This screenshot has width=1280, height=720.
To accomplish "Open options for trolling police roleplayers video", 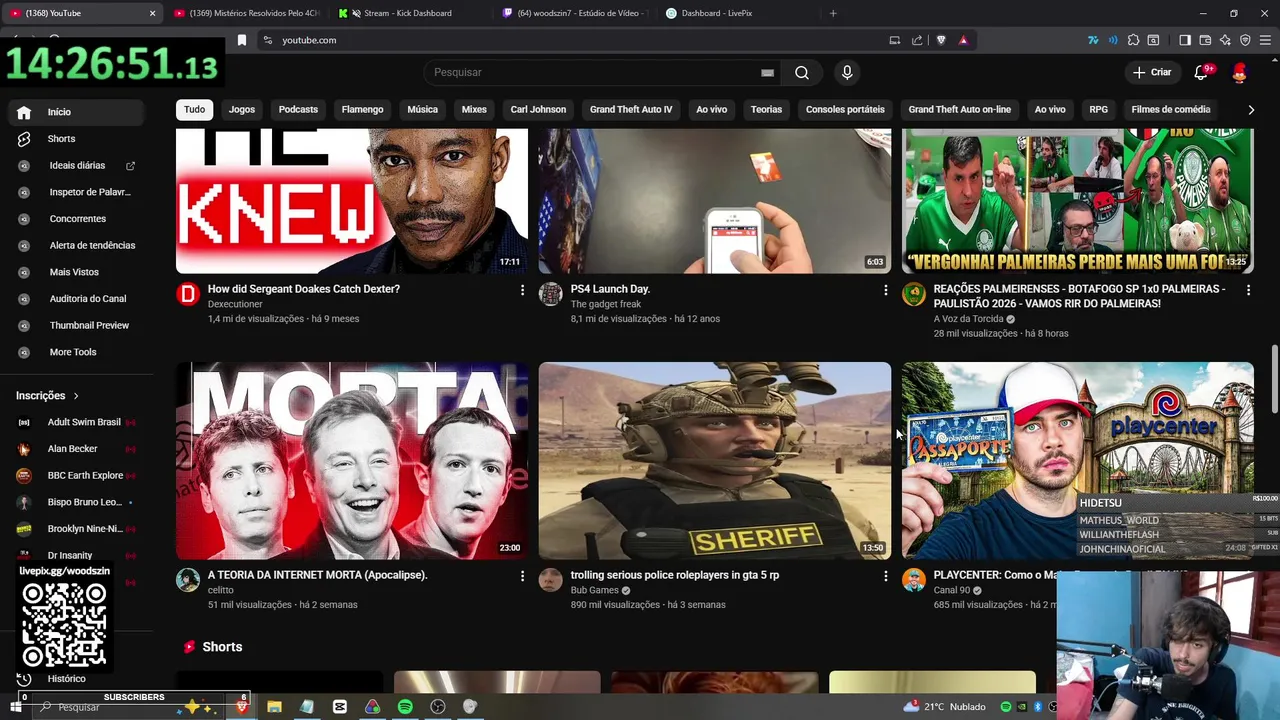I will tap(885, 576).
